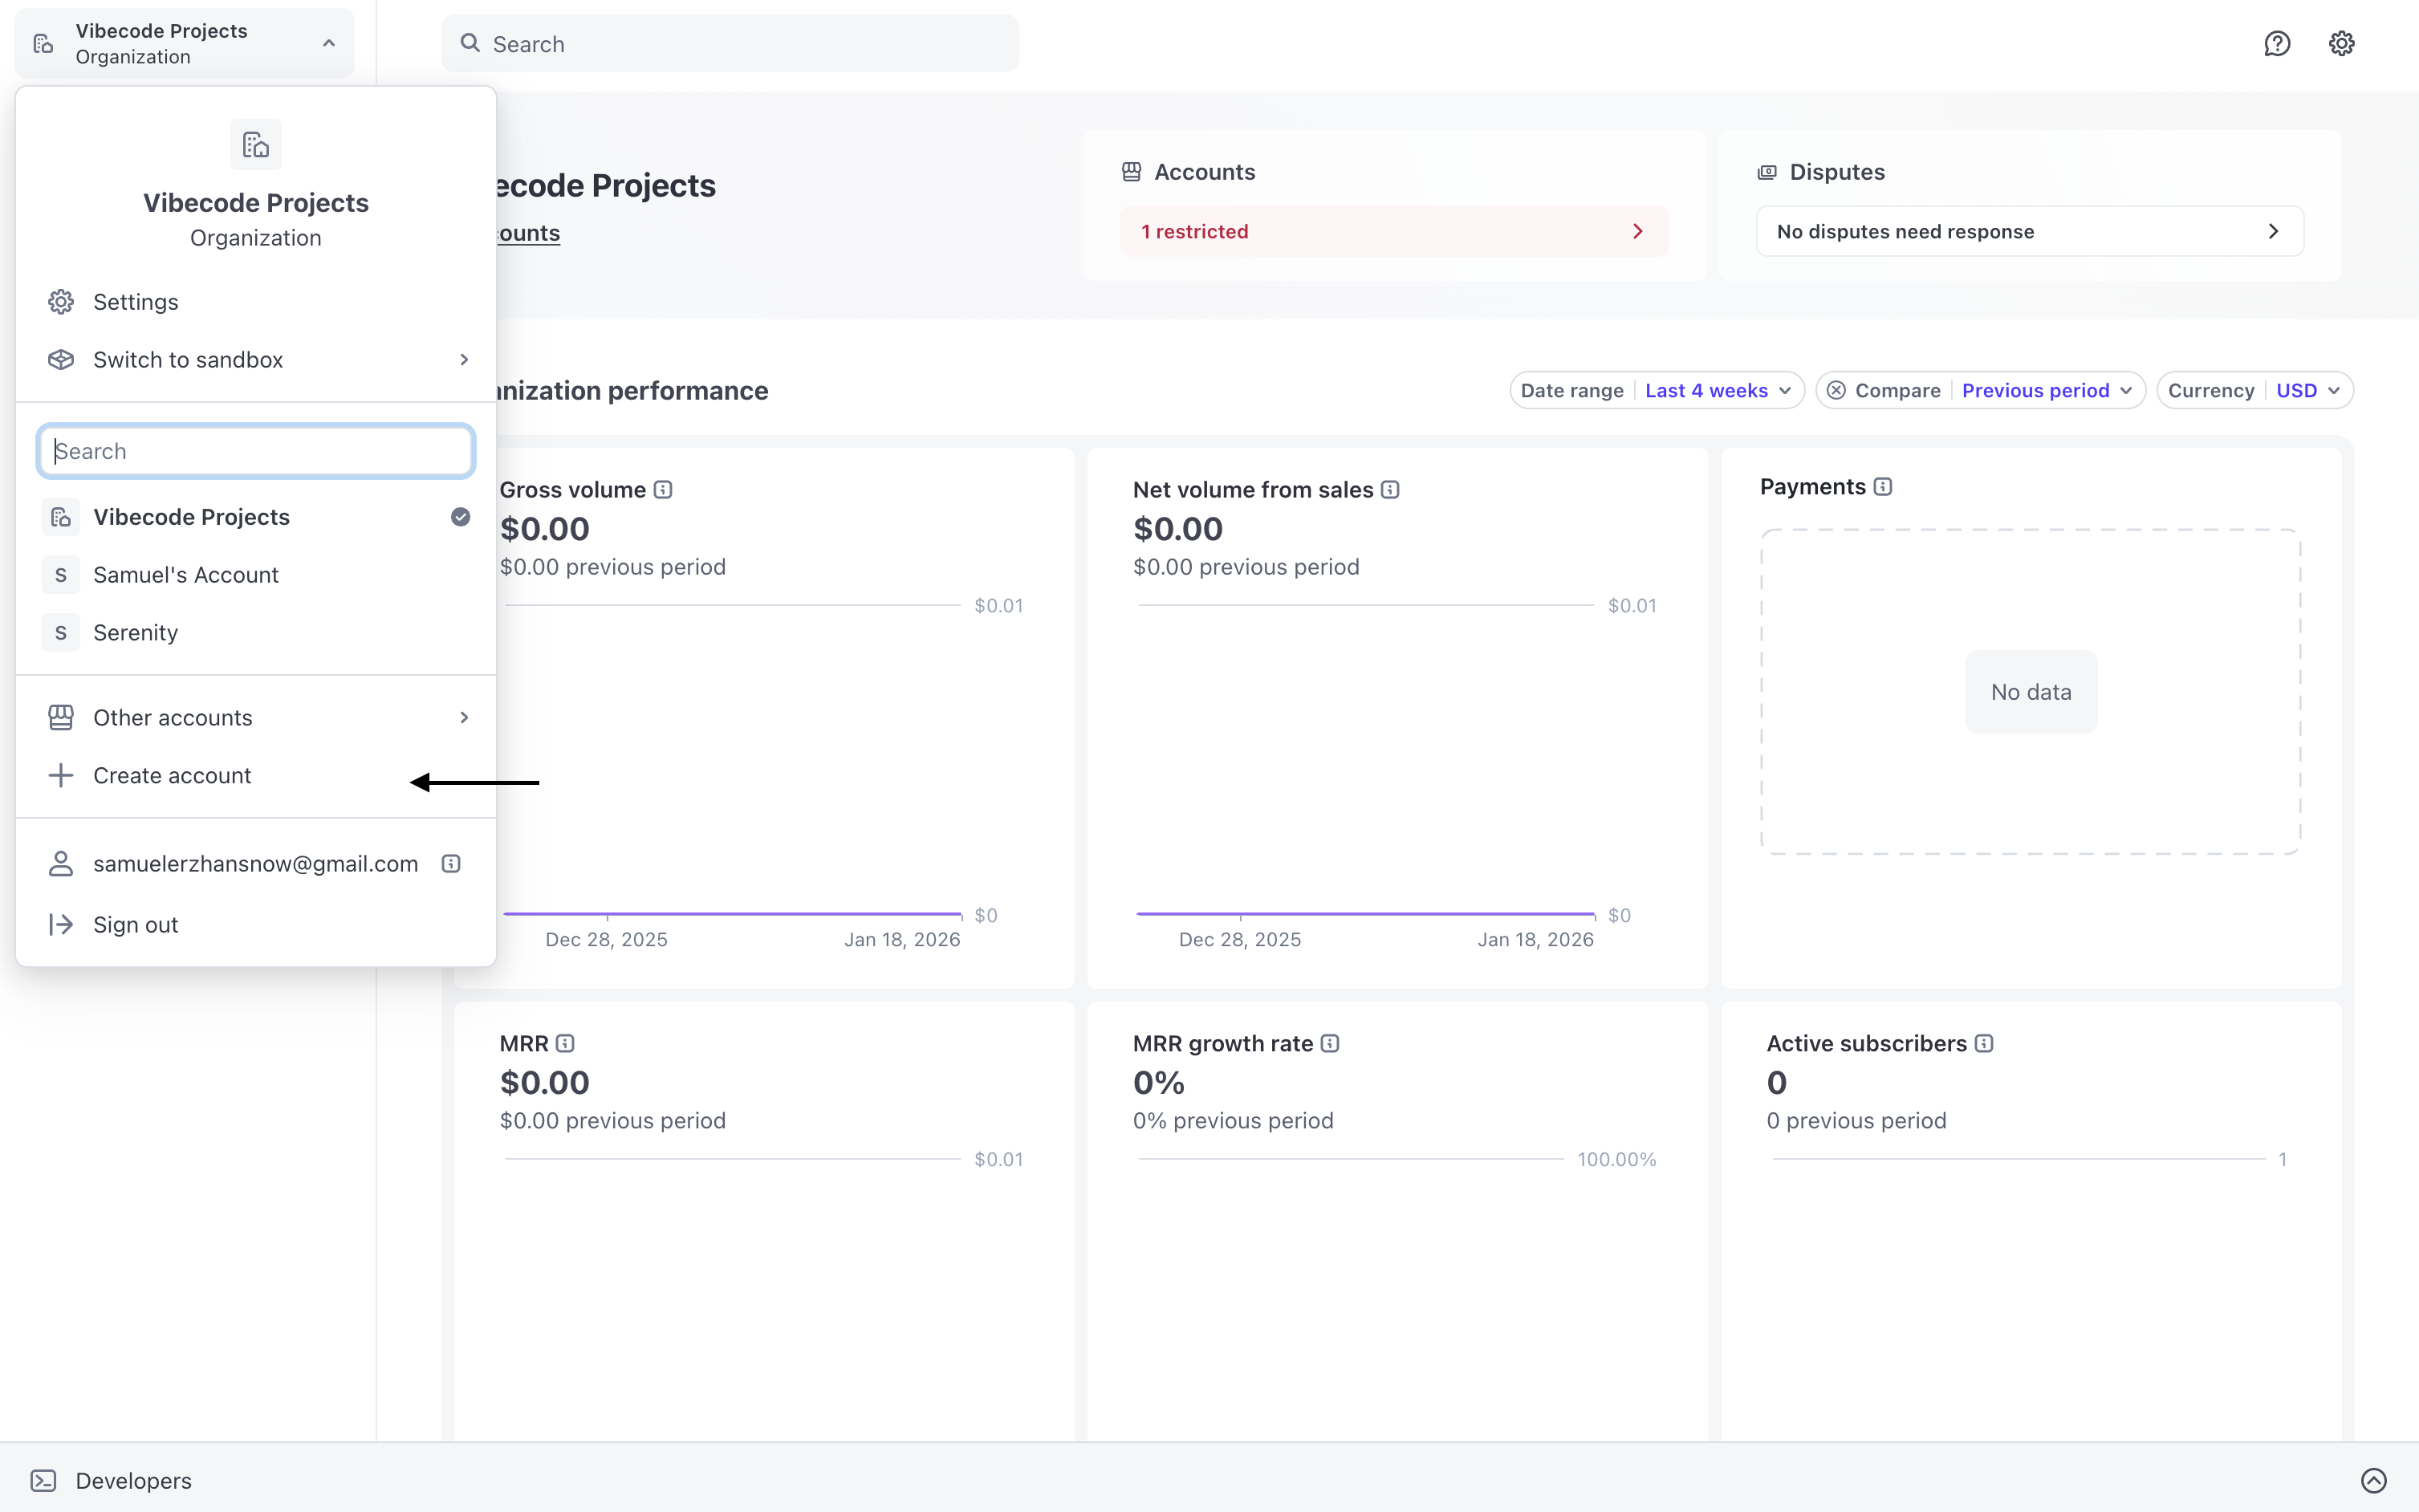2419x1512 pixels.
Task: Click the Developers terminal icon
Action: tap(43, 1480)
